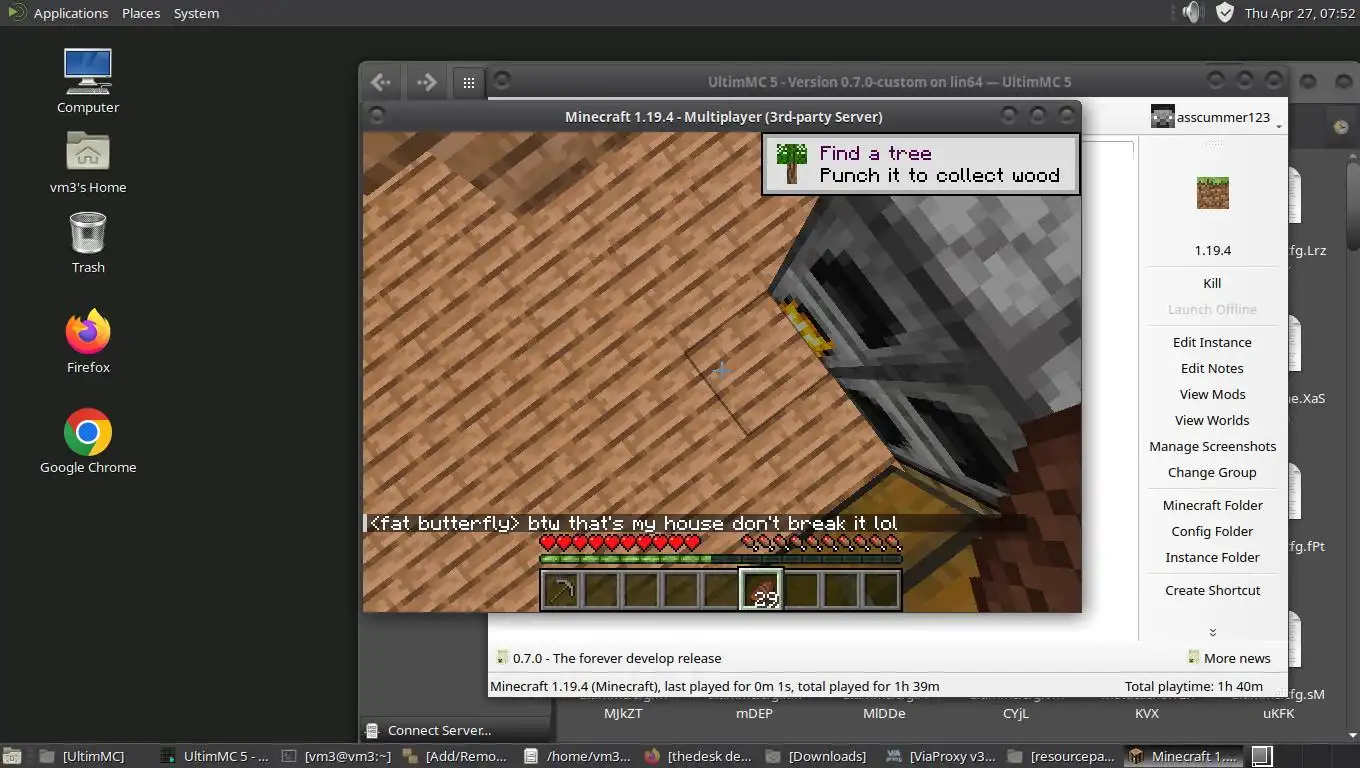Click View Worlds button
1360x768 pixels.
click(1213, 420)
